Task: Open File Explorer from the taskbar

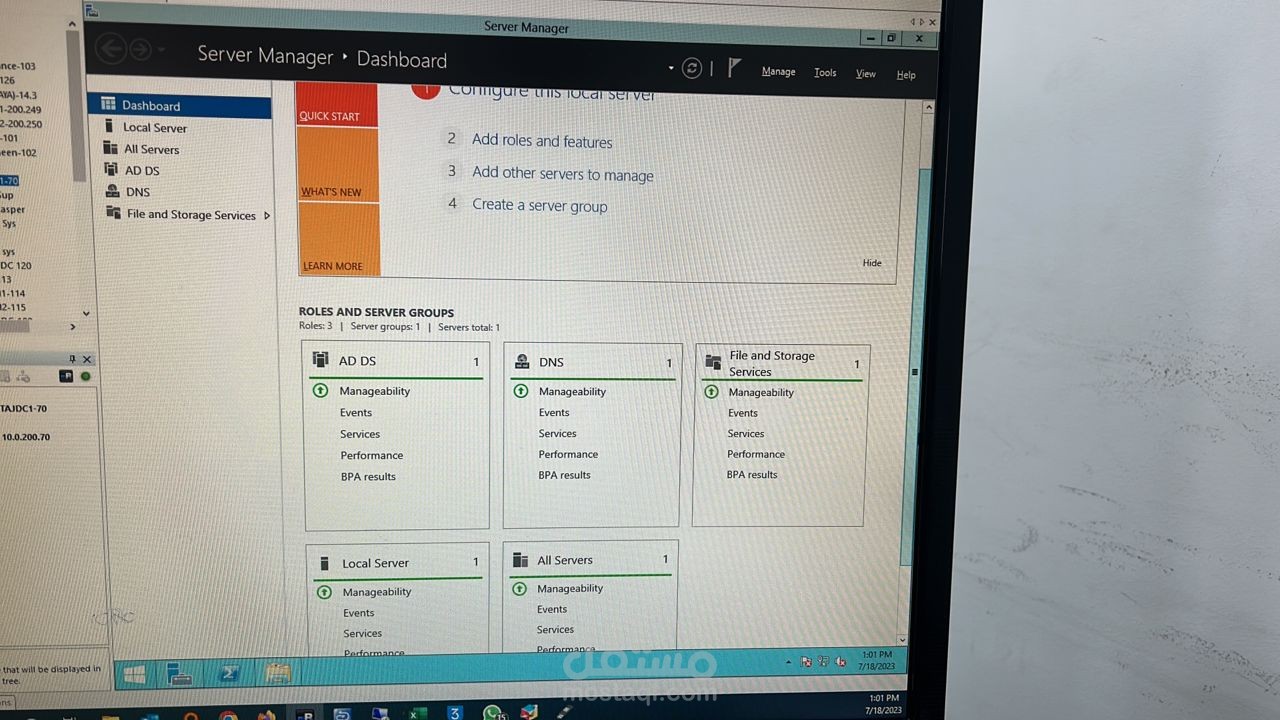Action: [278, 673]
